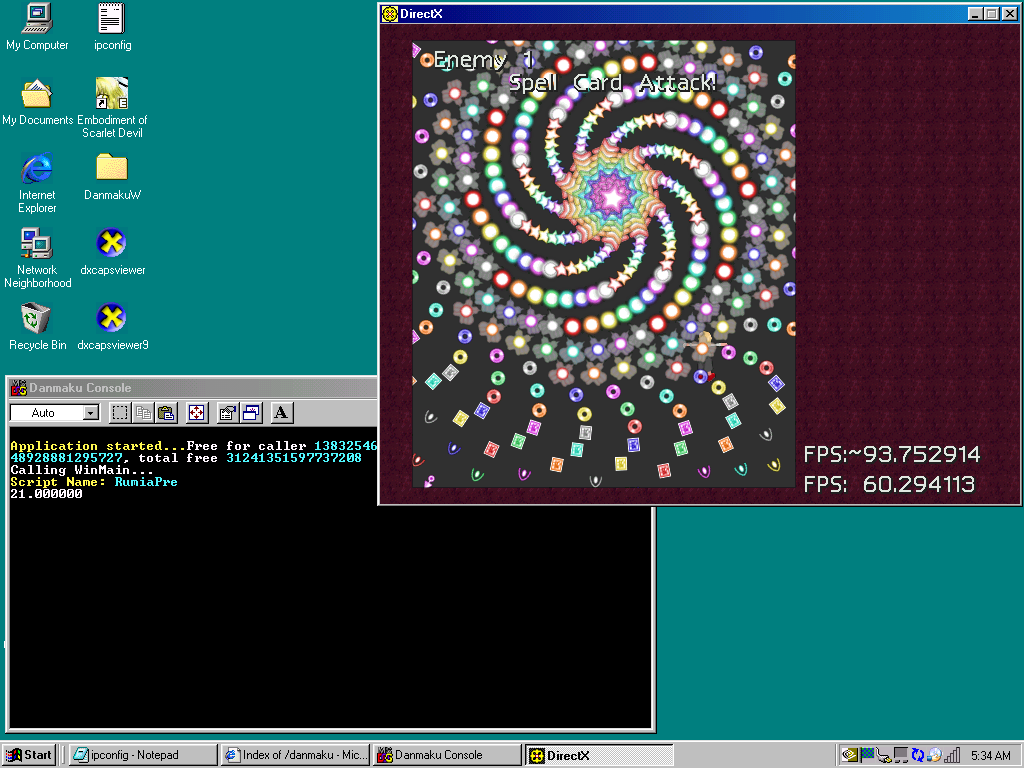Click the Danmaku Console title bar icon
The image size is (1024, 768).
[19, 388]
